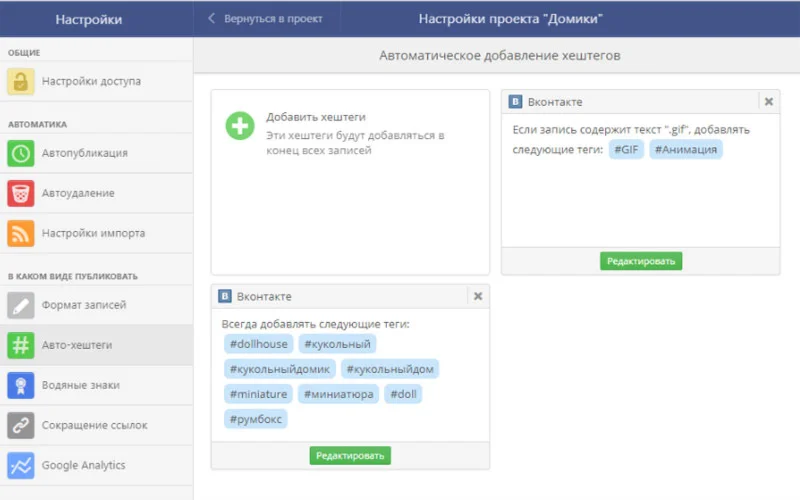
Task: Click the Google Analytics chart icon
Action: (21, 465)
